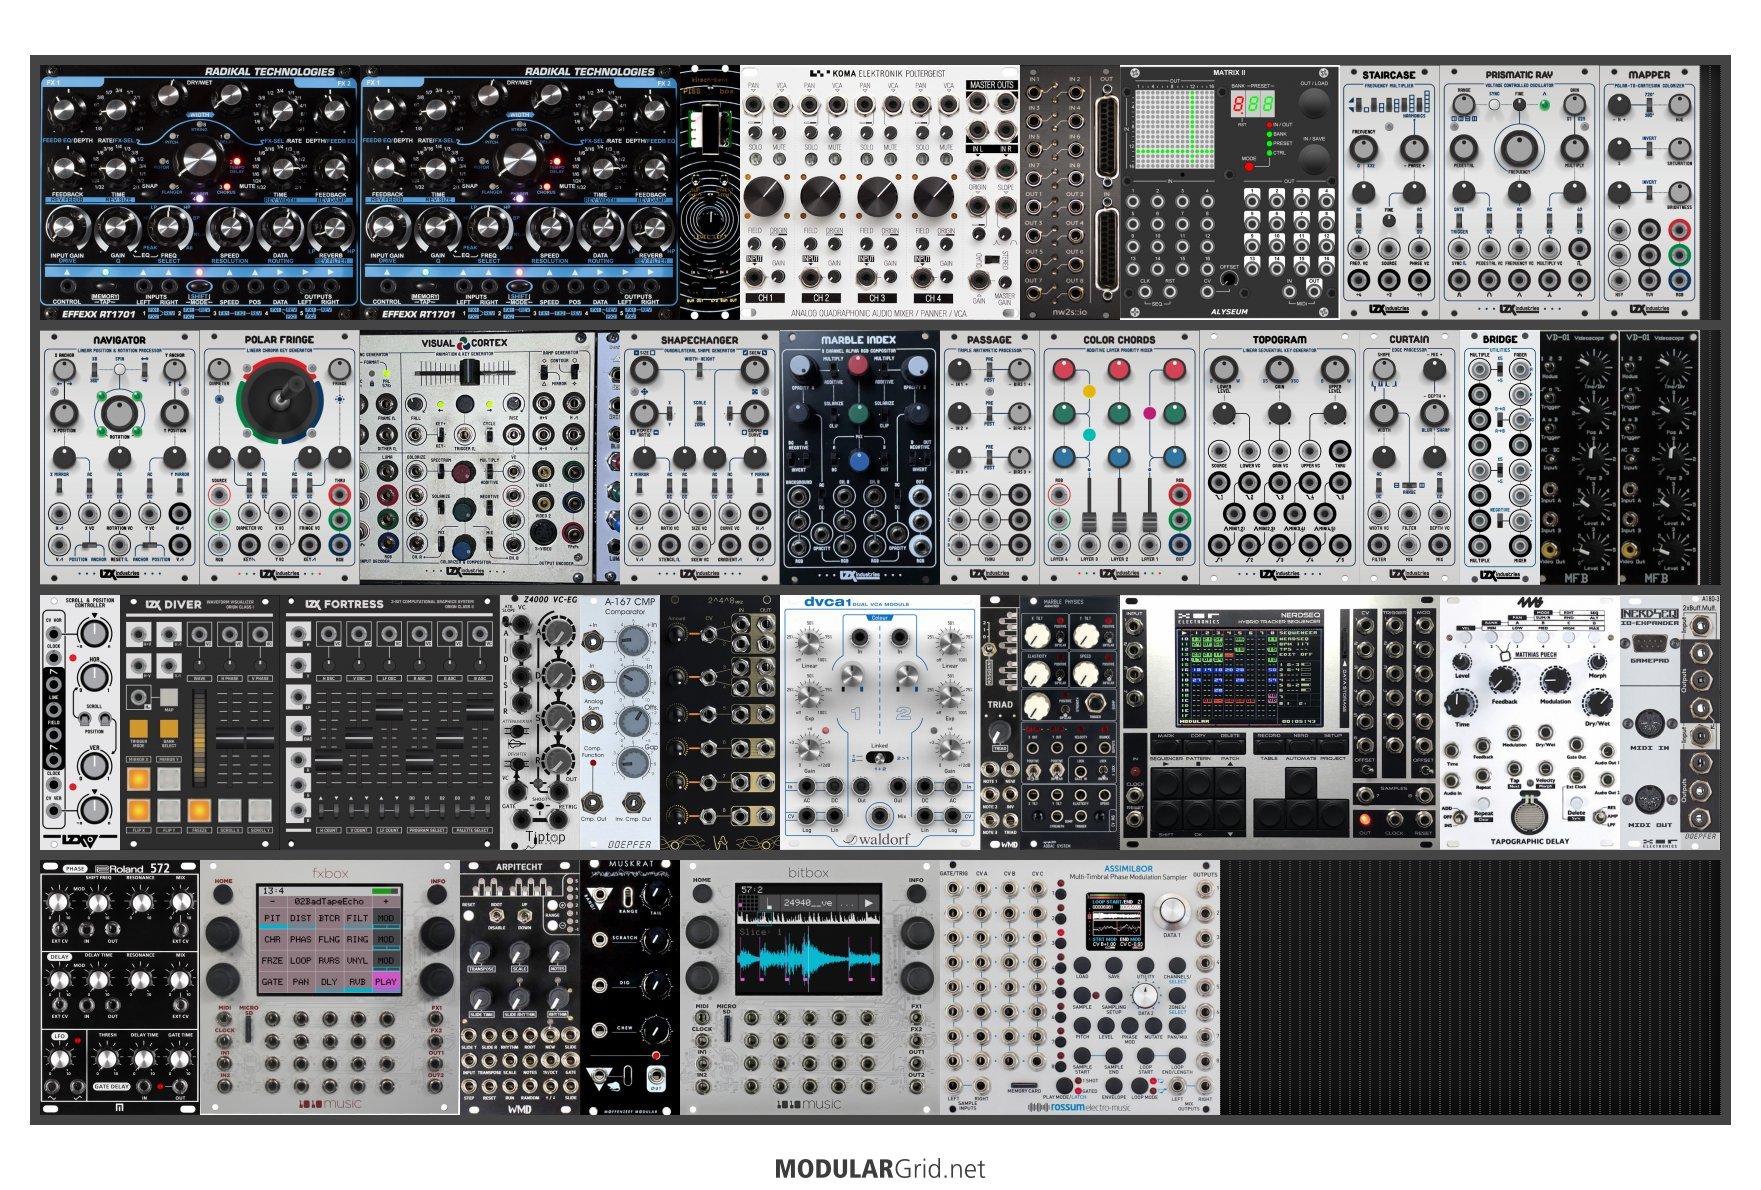1761x1190 pixels.
Task: Click the NerdSEQ tracker screen
Action: [1249, 675]
